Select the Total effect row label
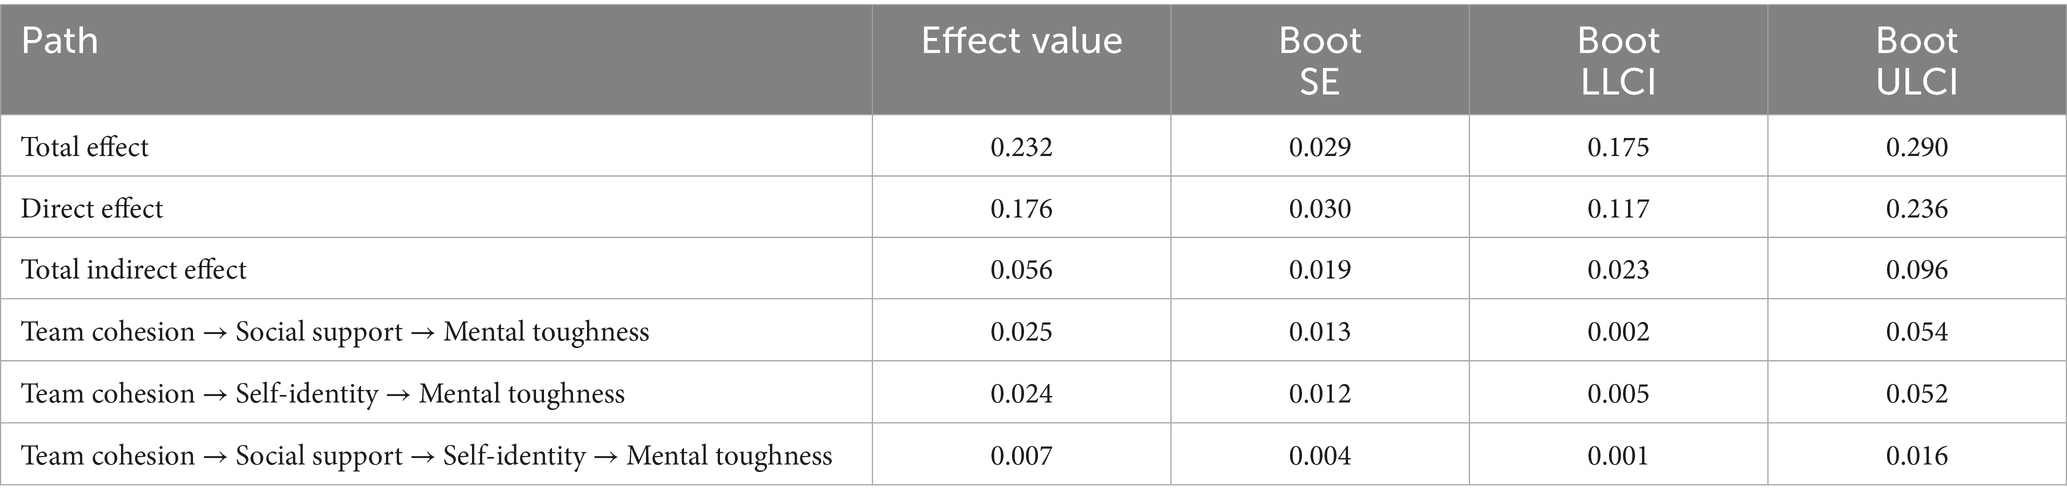Image resolution: width=2067 pixels, height=503 pixels. 85,147
